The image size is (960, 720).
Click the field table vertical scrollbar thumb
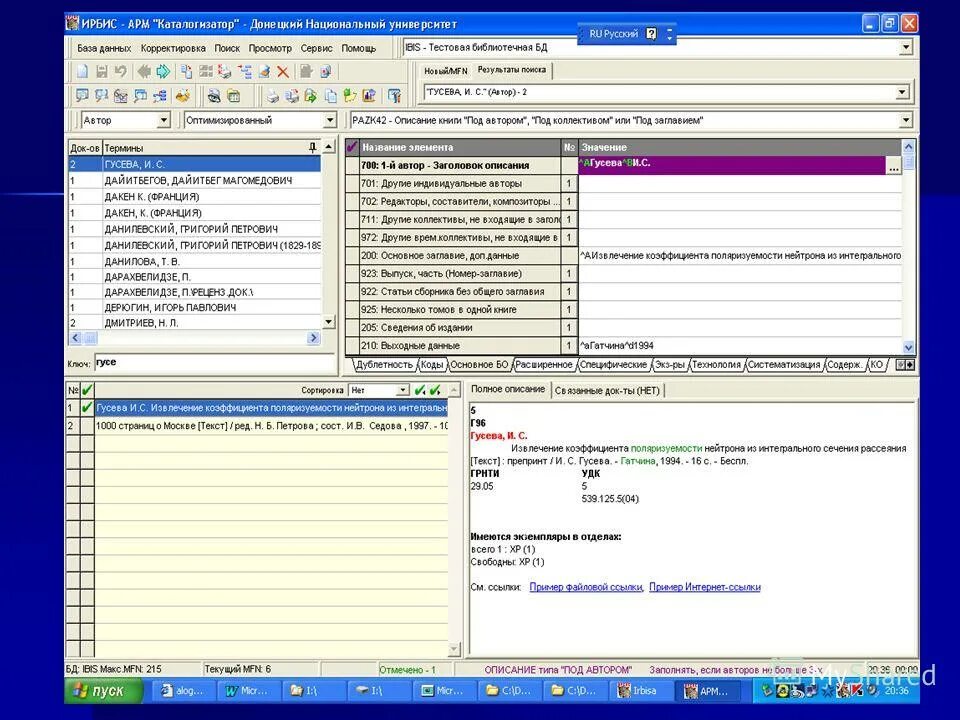pos(909,162)
